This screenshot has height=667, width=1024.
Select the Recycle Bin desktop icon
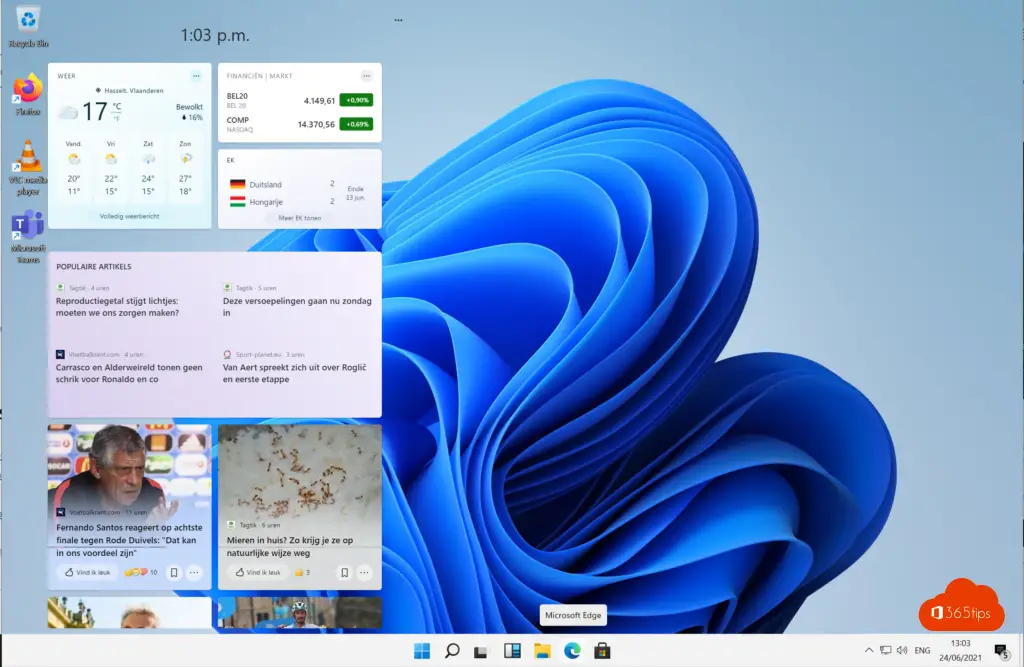tap(28, 26)
